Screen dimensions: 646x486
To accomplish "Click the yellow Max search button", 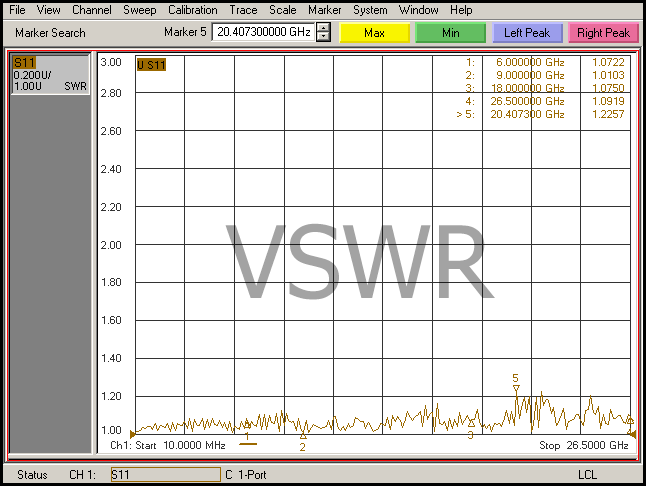I will point(374,33).
